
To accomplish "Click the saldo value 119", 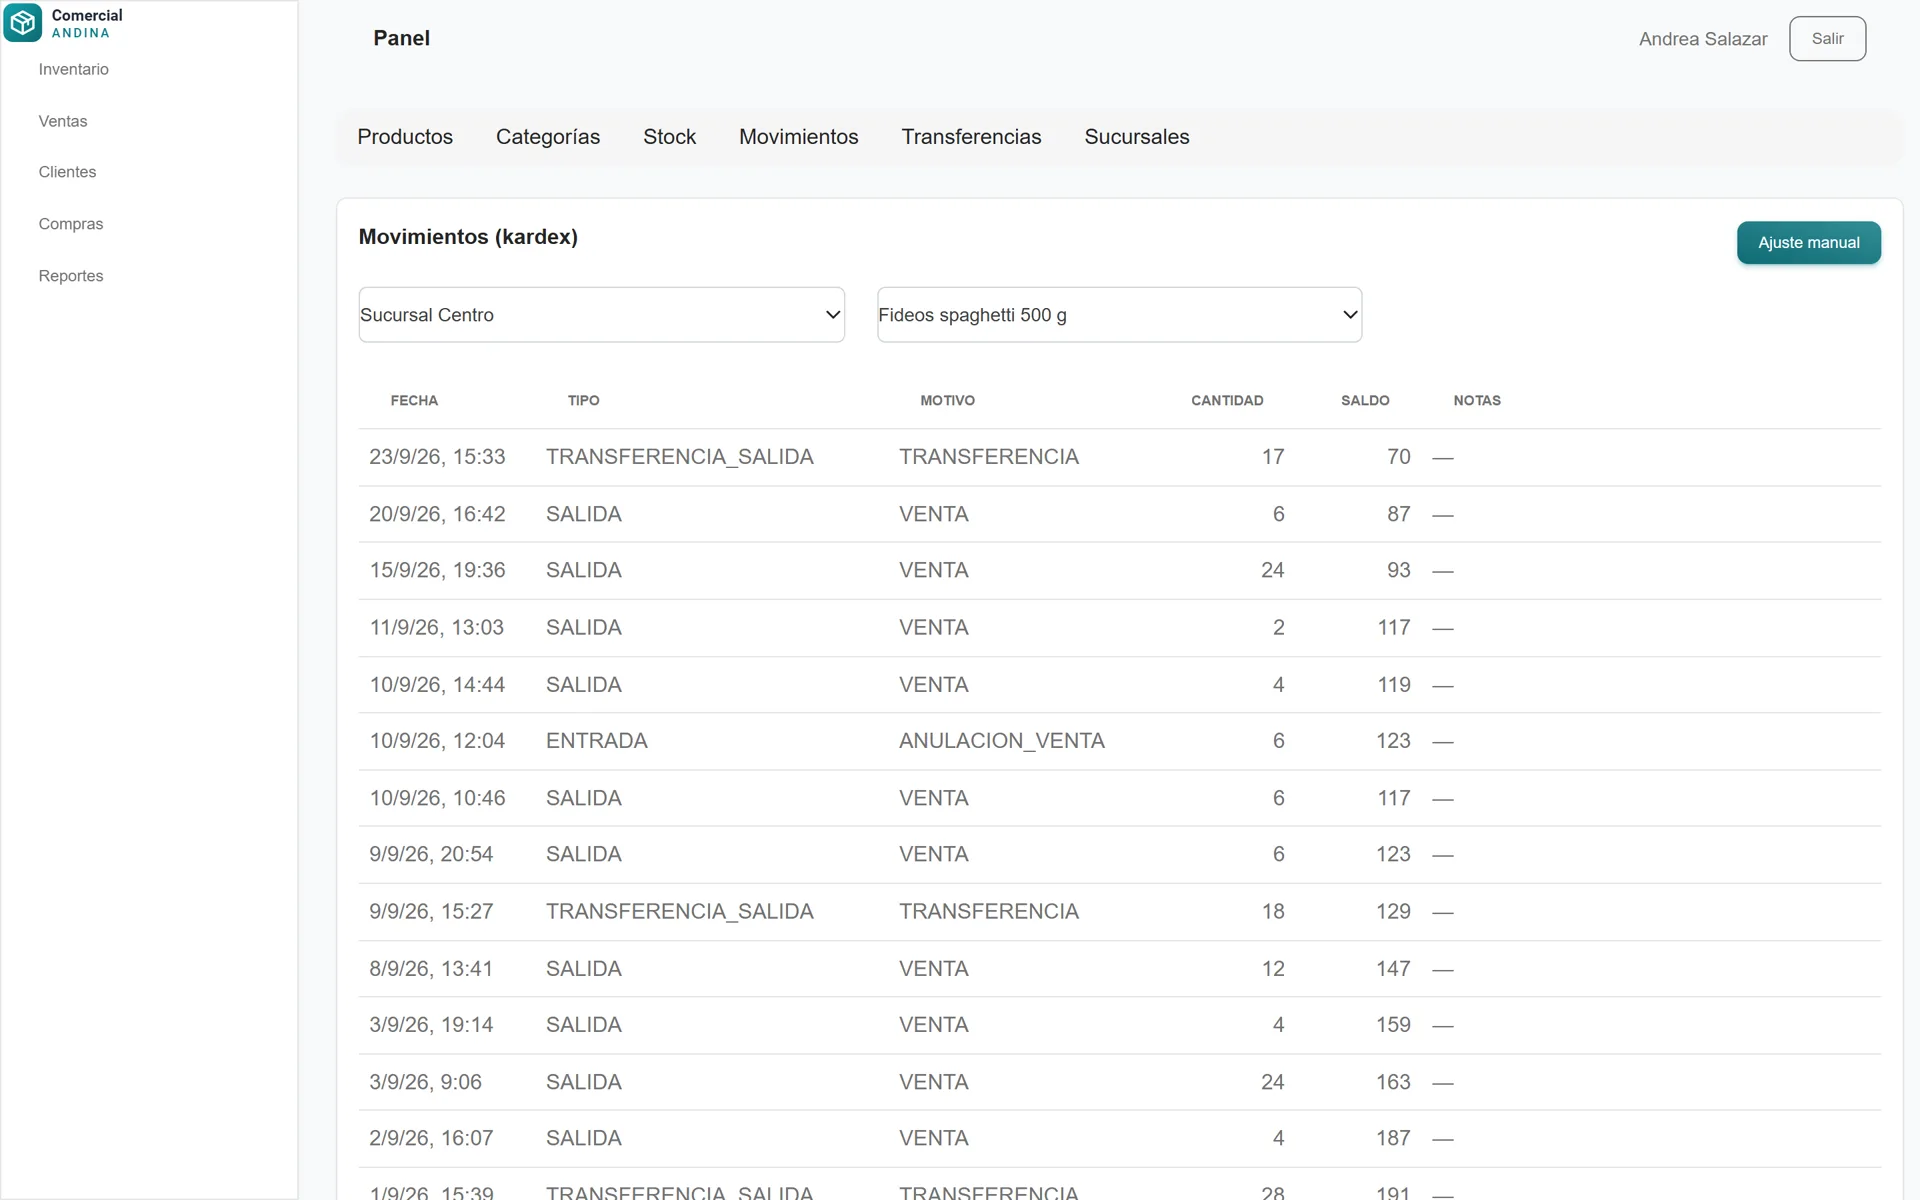I will pyautogui.click(x=1393, y=685).
